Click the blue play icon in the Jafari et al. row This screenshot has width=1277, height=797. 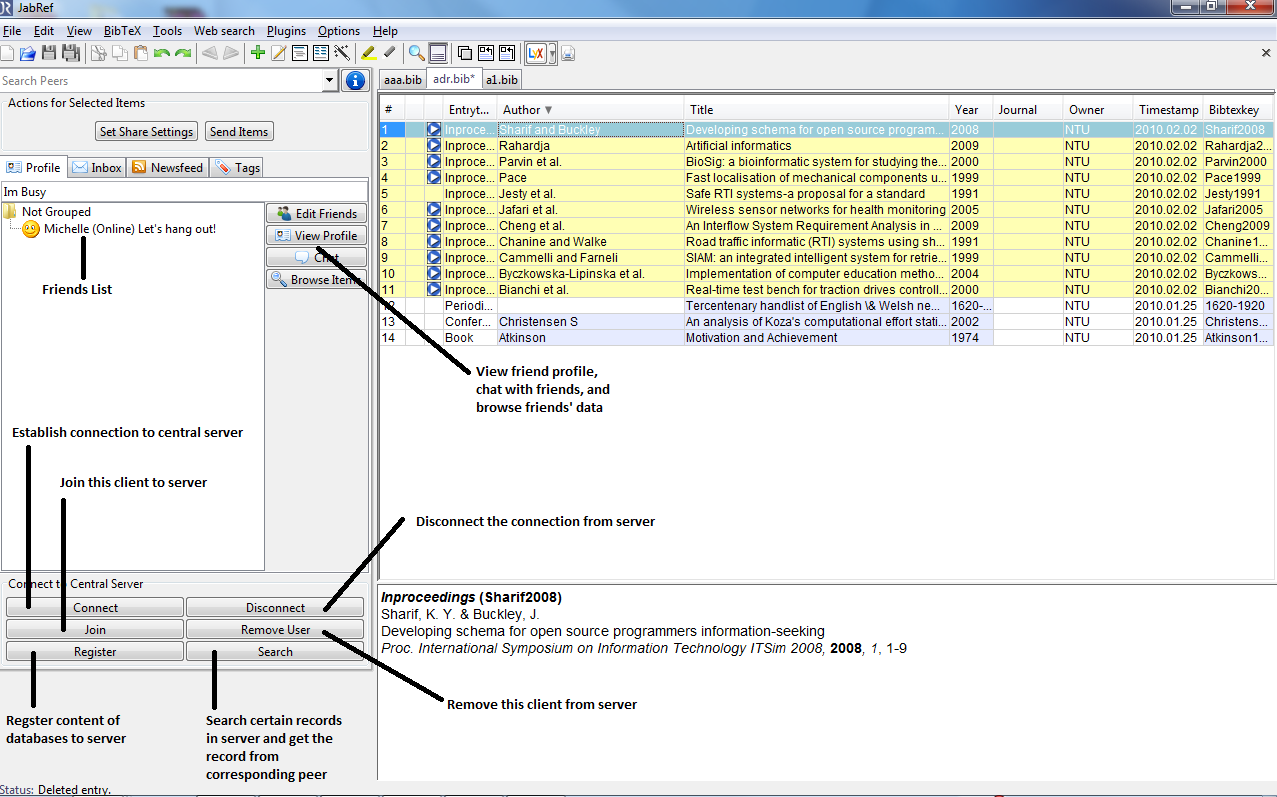click(x=434, y=210)
